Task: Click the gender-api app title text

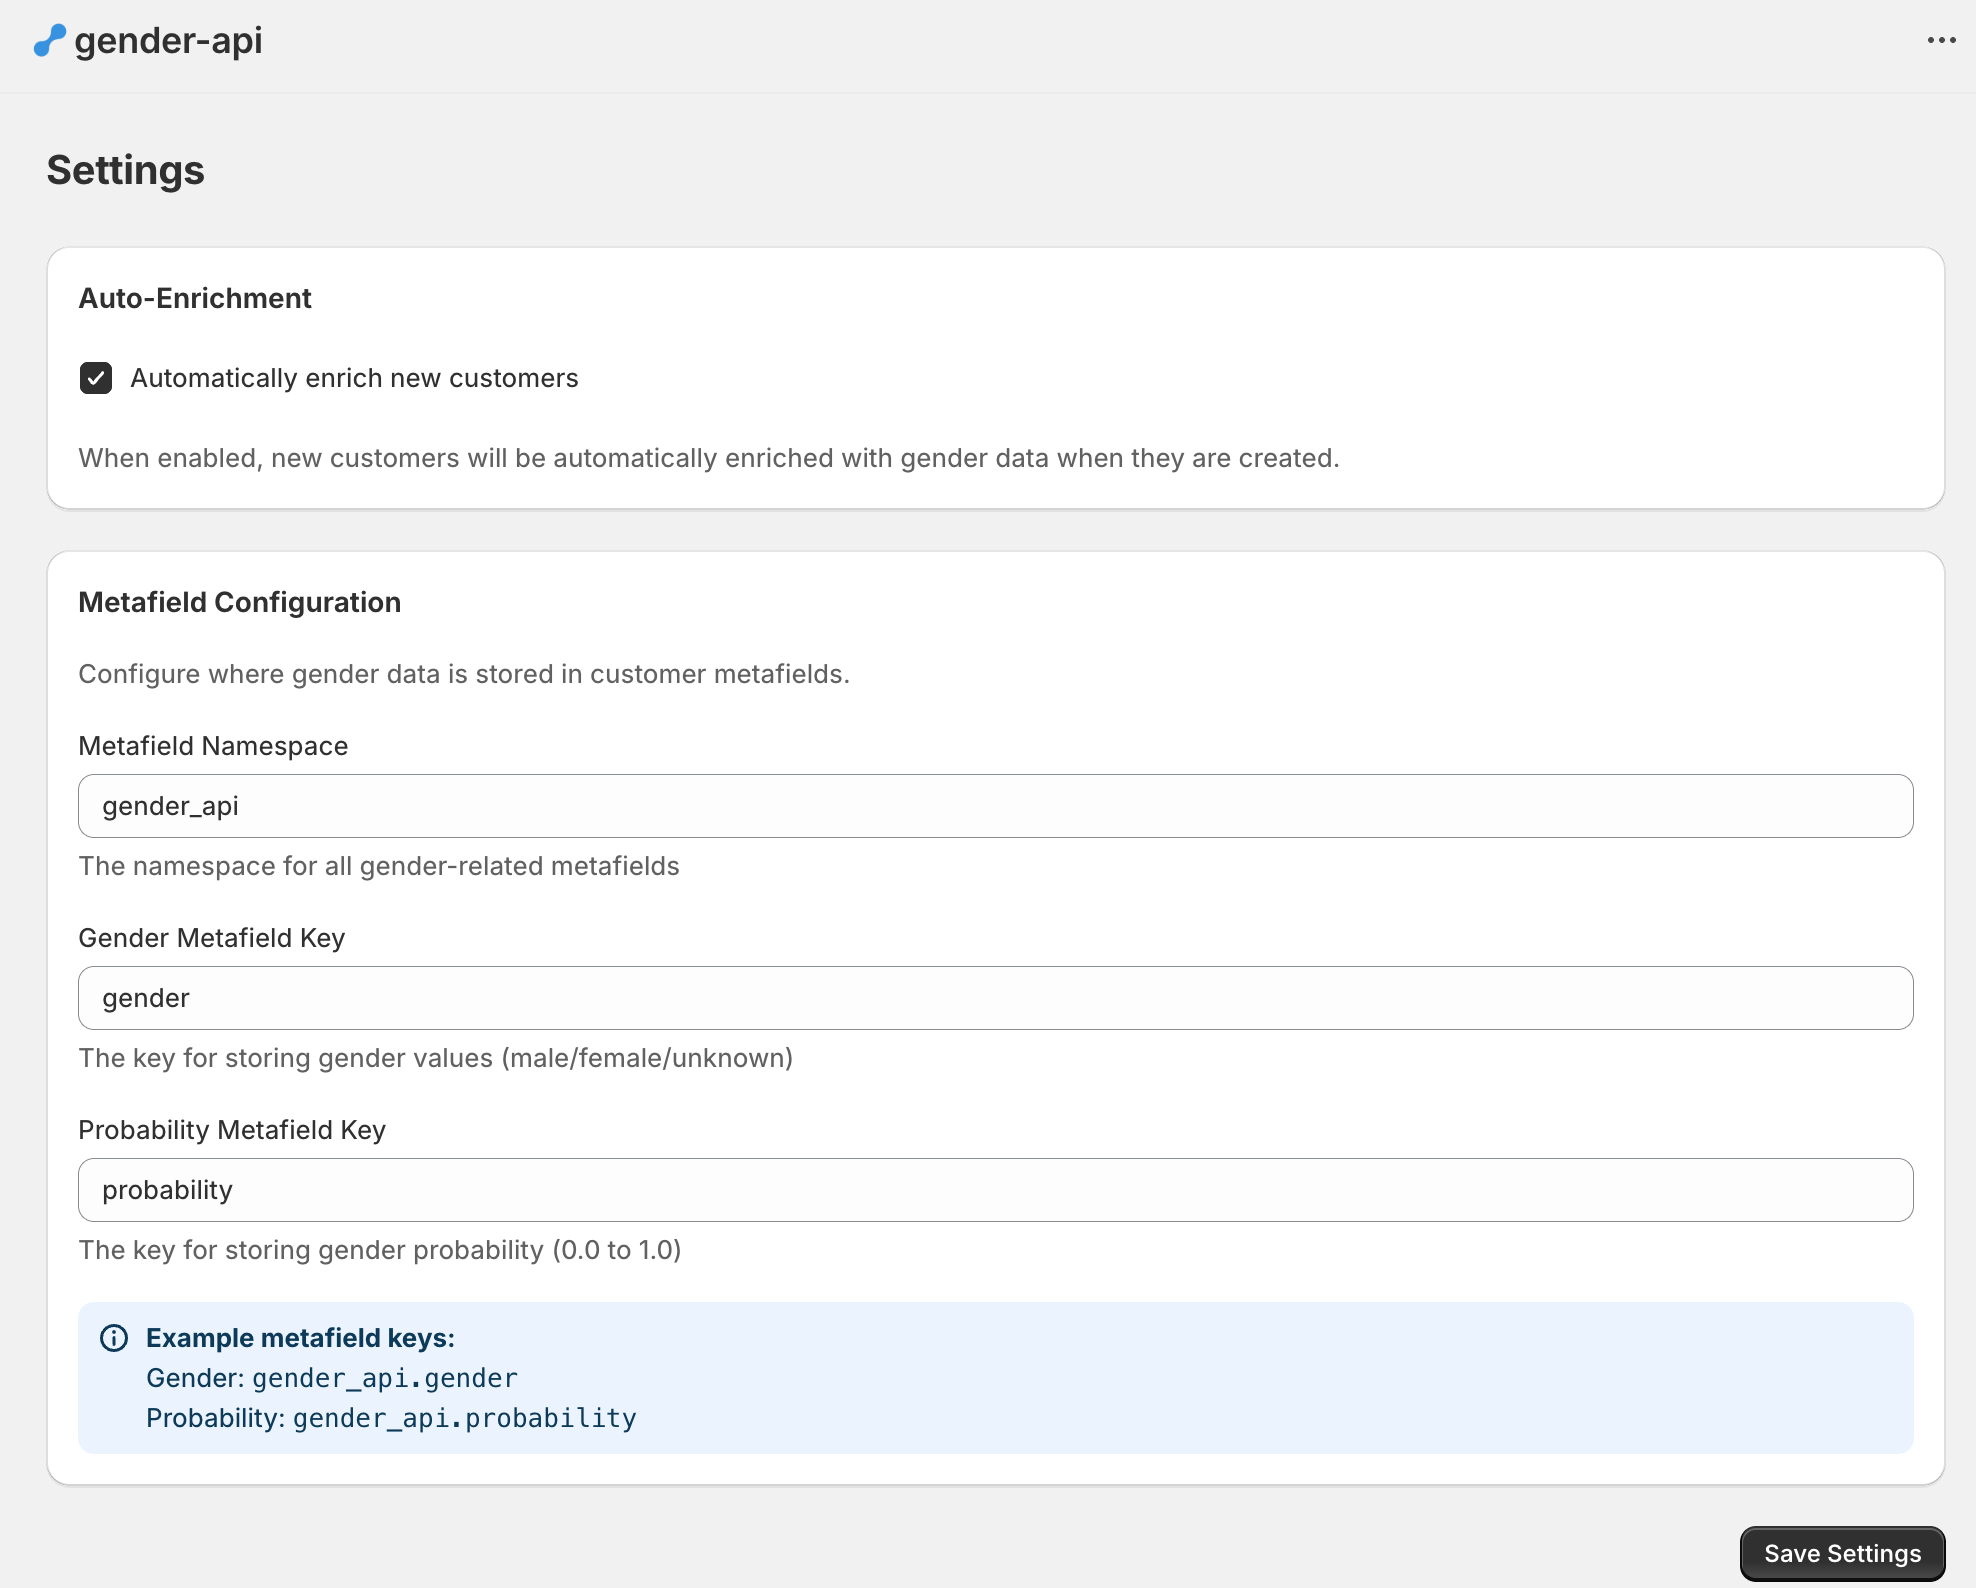Action: pos(168,41)
